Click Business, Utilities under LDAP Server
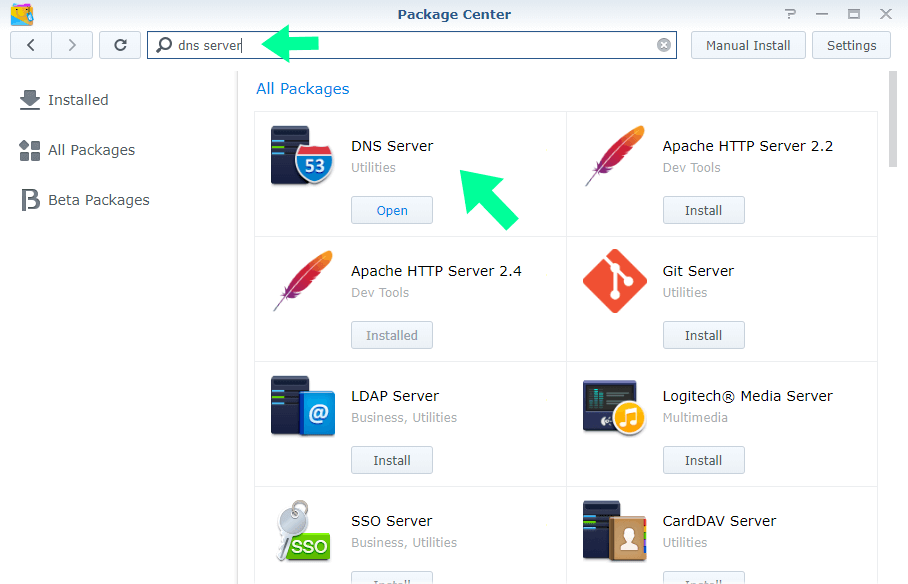908x584 pixels. coord(404,418)
